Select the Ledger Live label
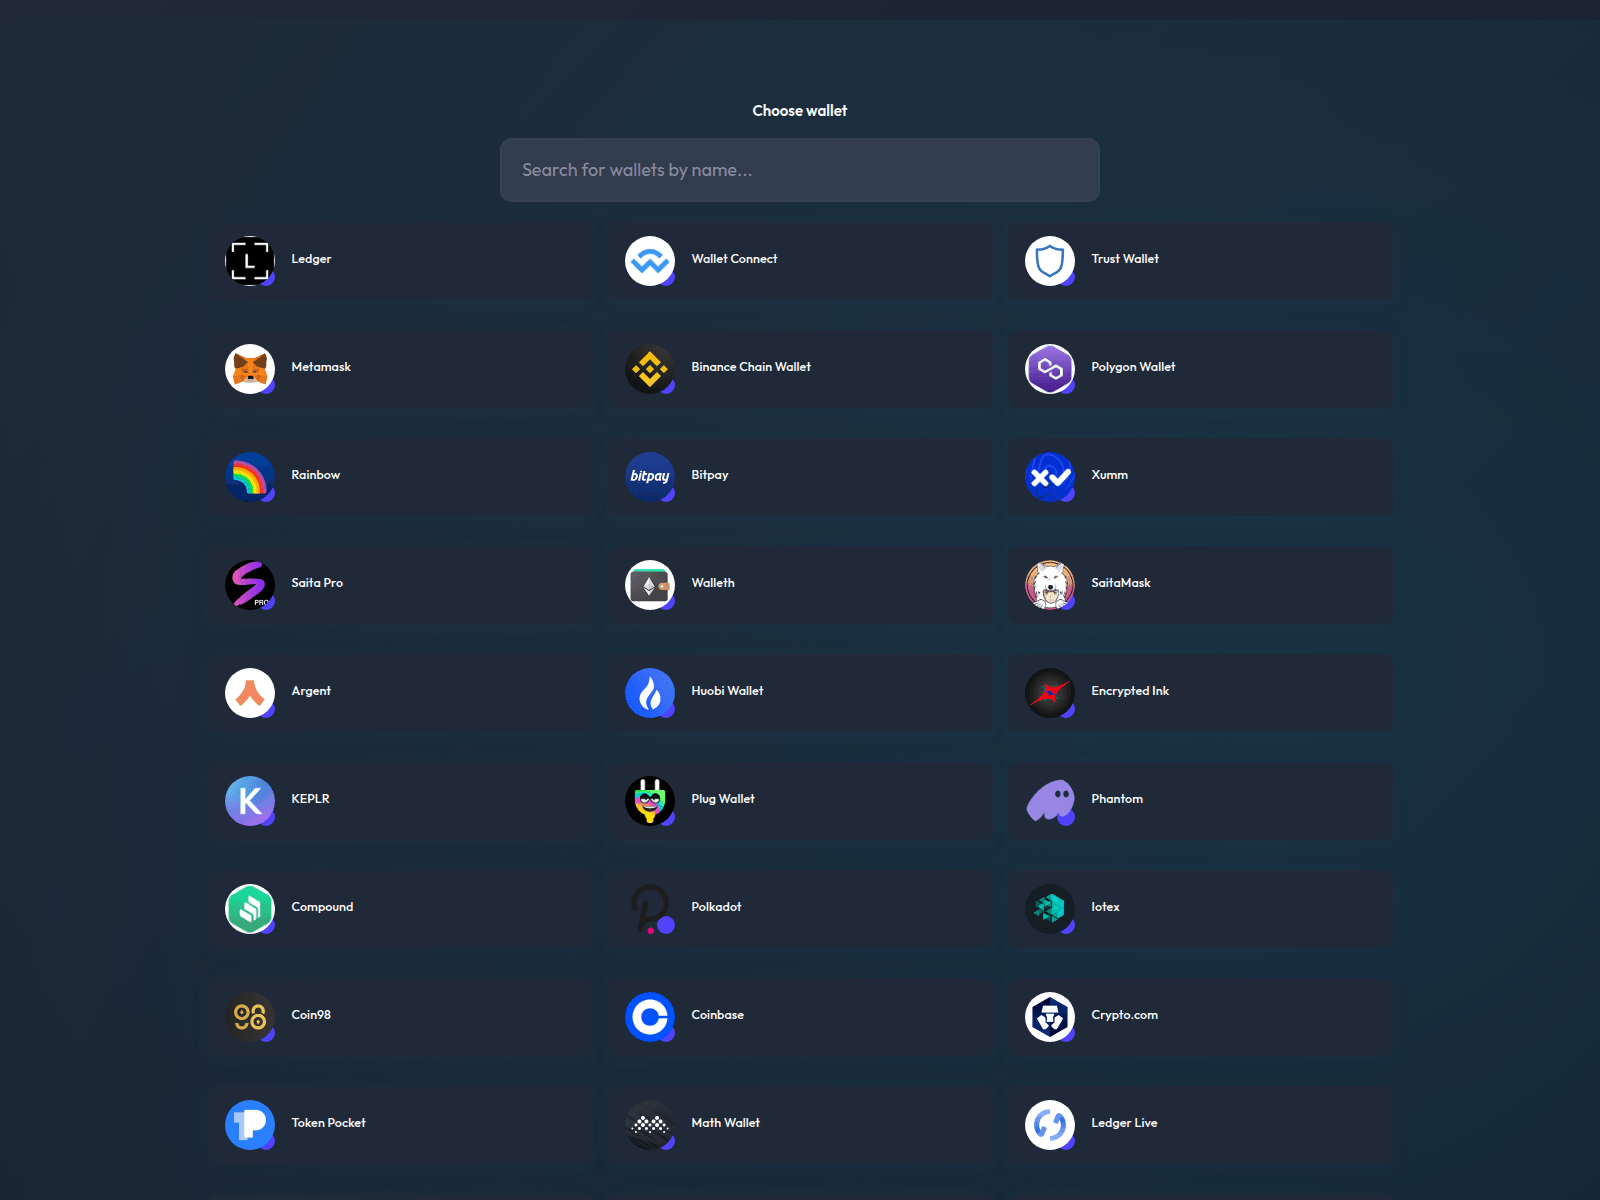Viewport: 1600px width, 1200px height. [1124, 1123]
